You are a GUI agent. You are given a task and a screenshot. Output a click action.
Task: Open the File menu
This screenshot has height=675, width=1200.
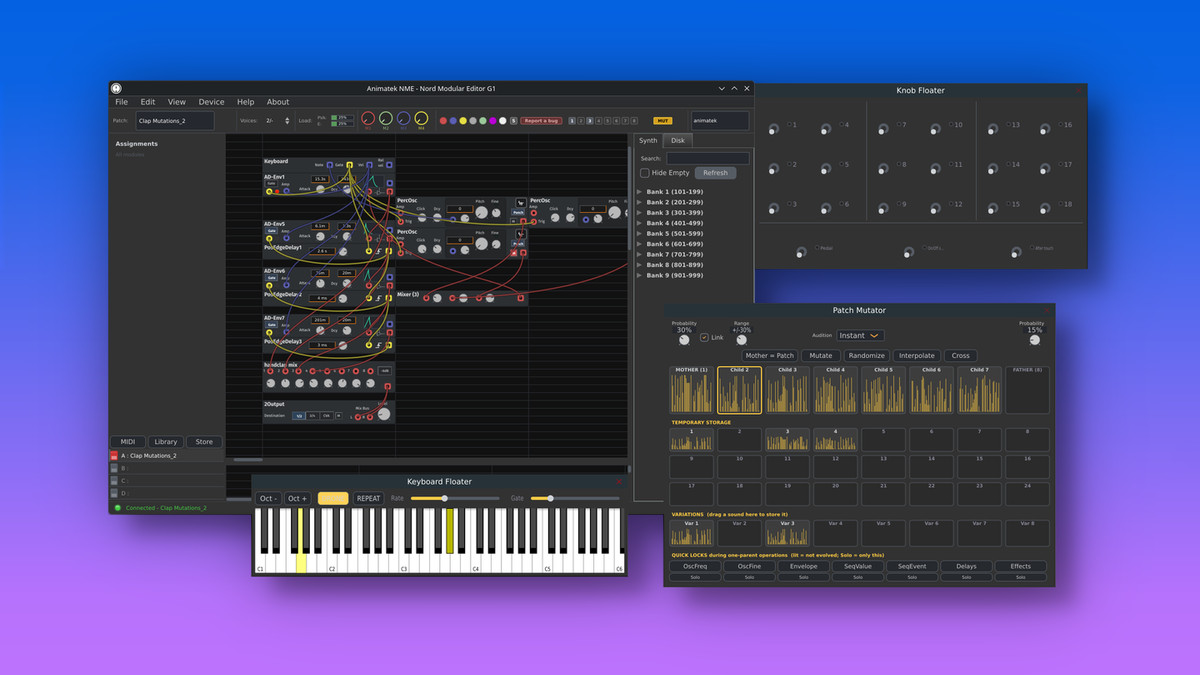click(x=121, y=102)
